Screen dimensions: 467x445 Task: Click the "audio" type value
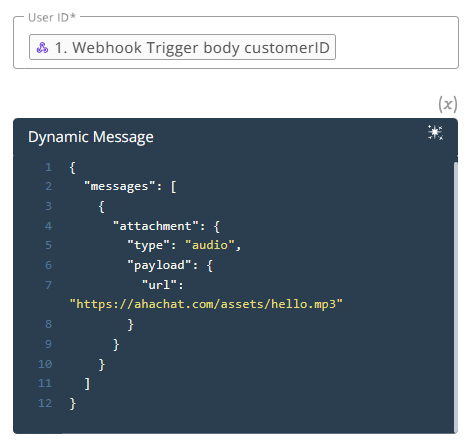(210, 245)
